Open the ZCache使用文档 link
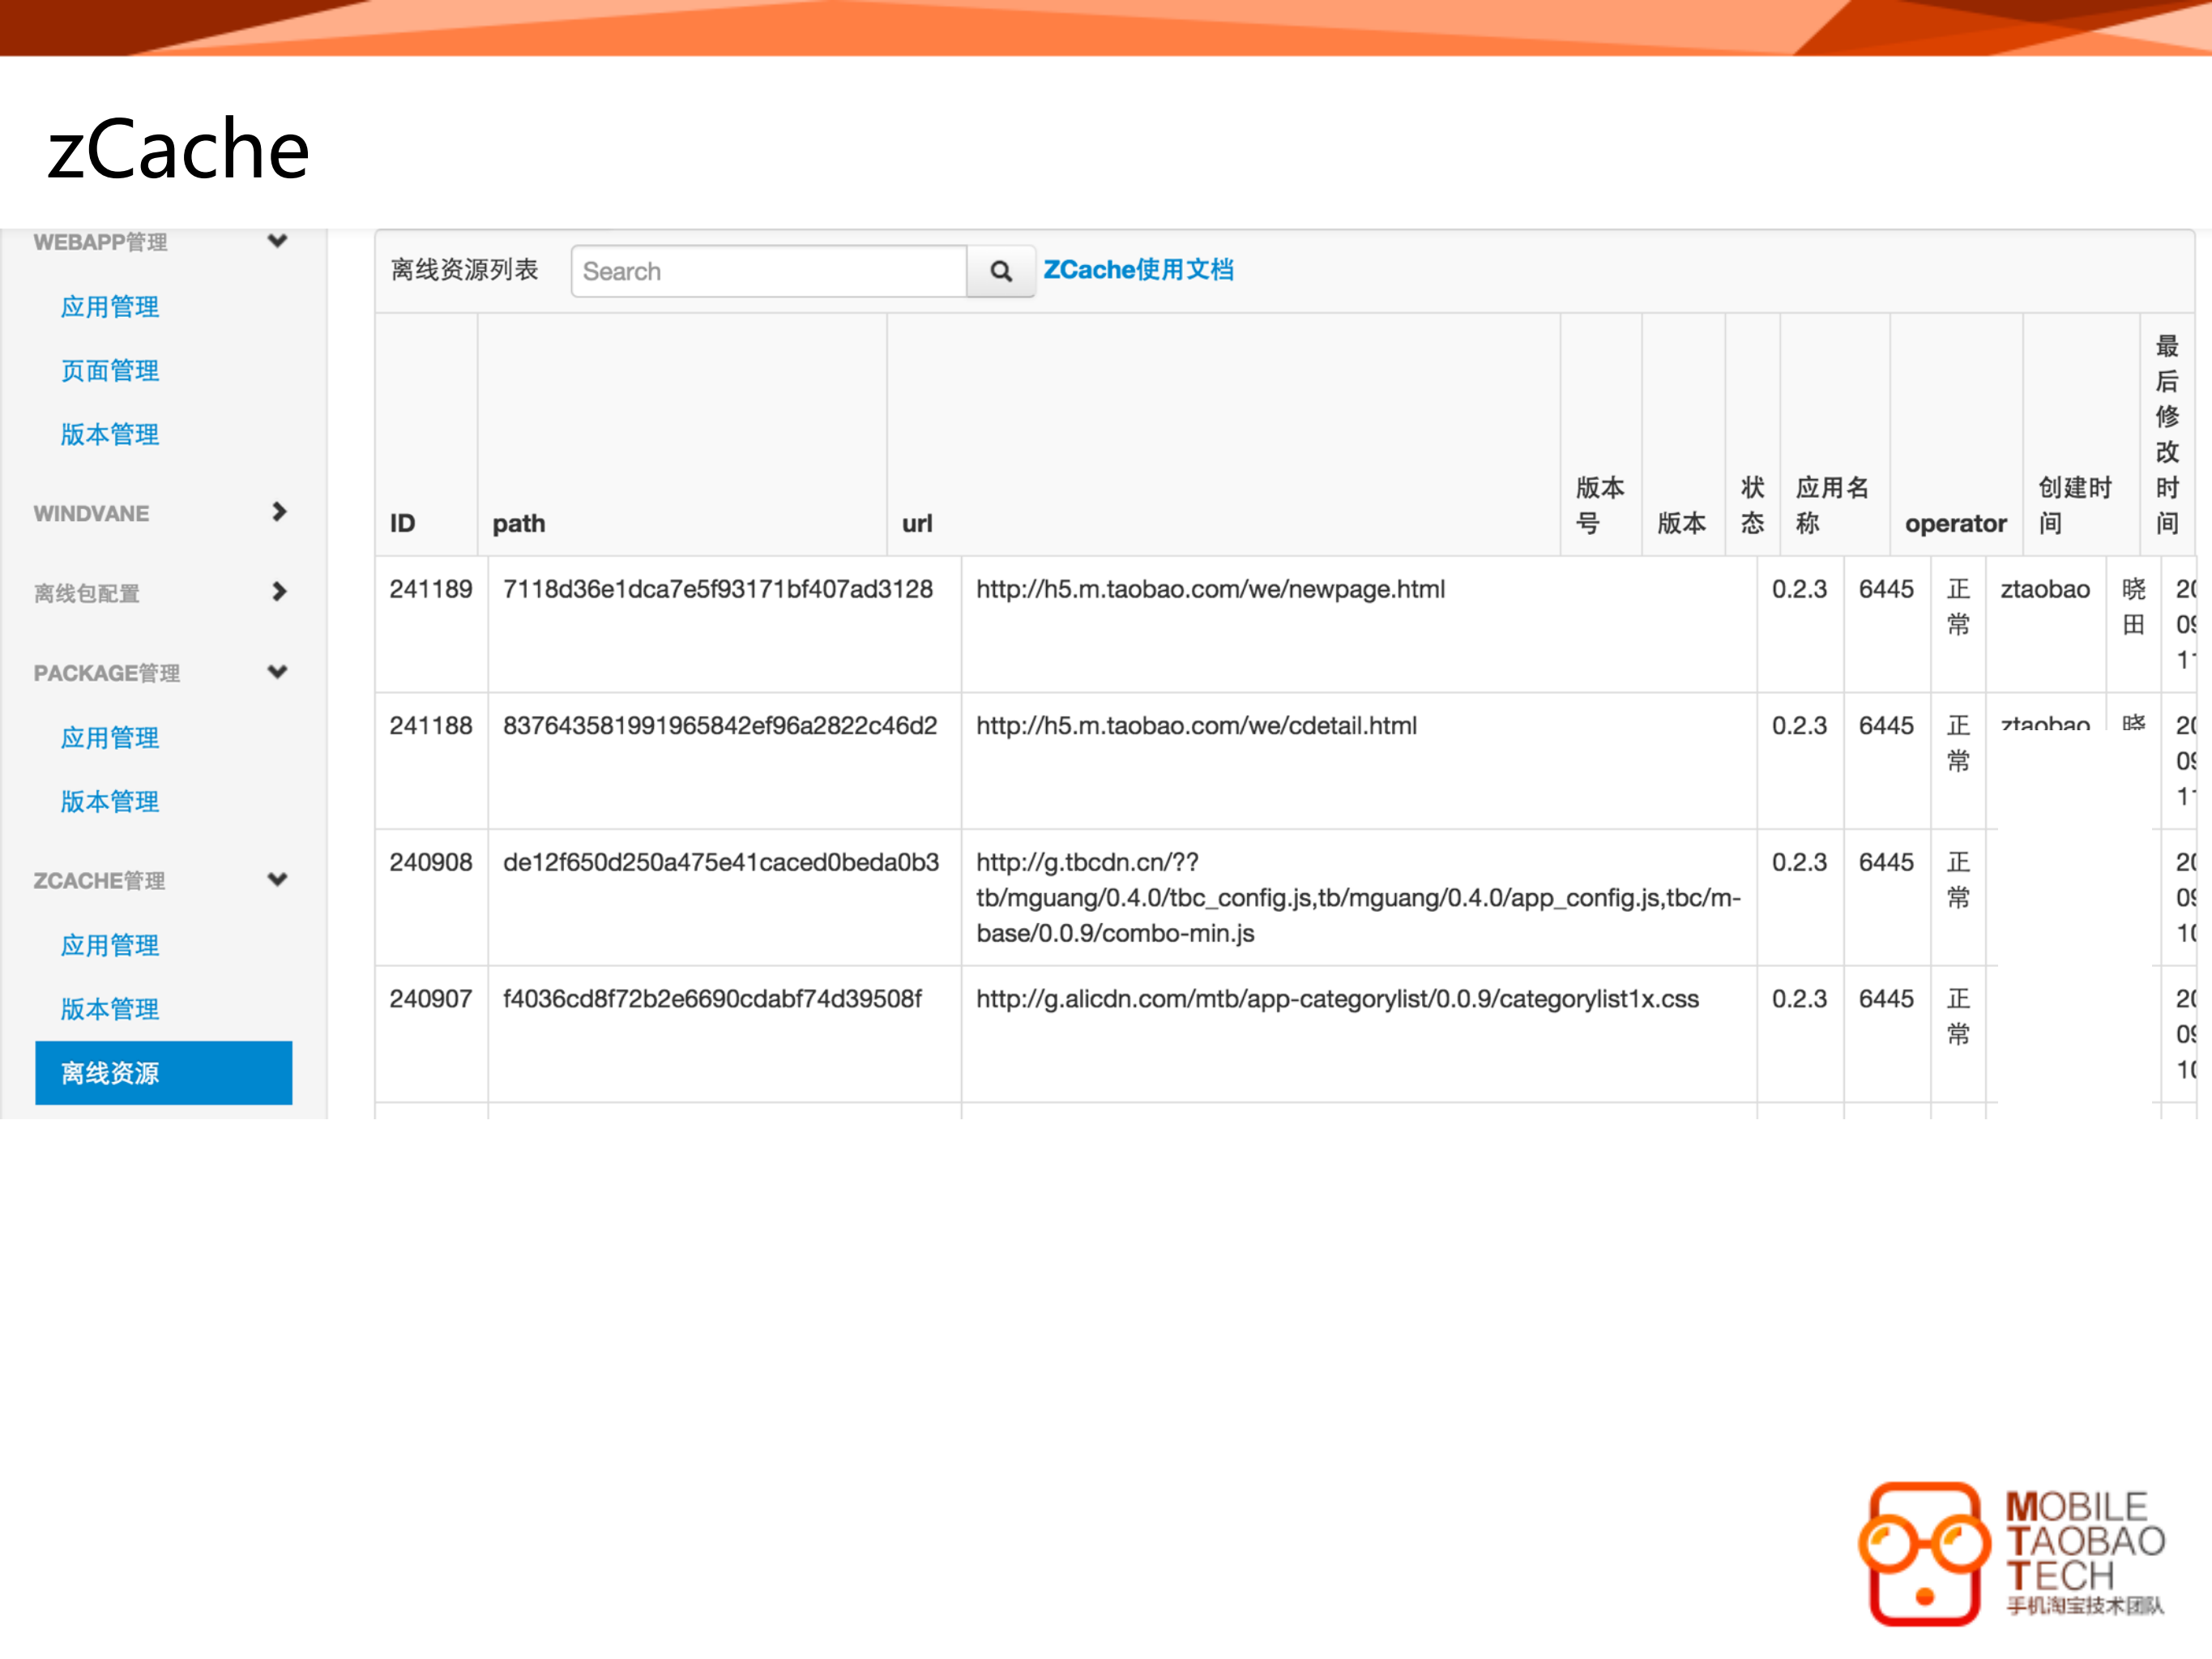This screenshot has width=2212, height=1659. tap(1139, 269)
